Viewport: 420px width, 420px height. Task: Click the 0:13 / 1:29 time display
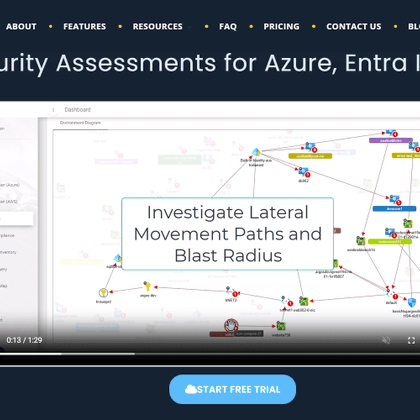pyautogui.click(x=24, y=340)
